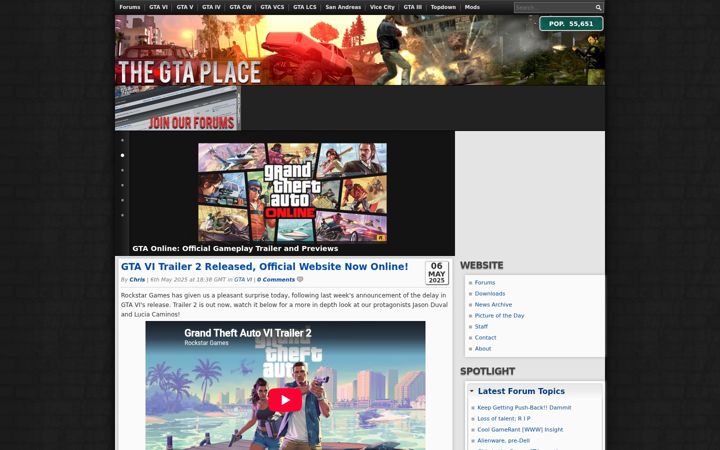Open the 0 Comments link
This screenshot has width=720, height=450.
click(276, 280)
